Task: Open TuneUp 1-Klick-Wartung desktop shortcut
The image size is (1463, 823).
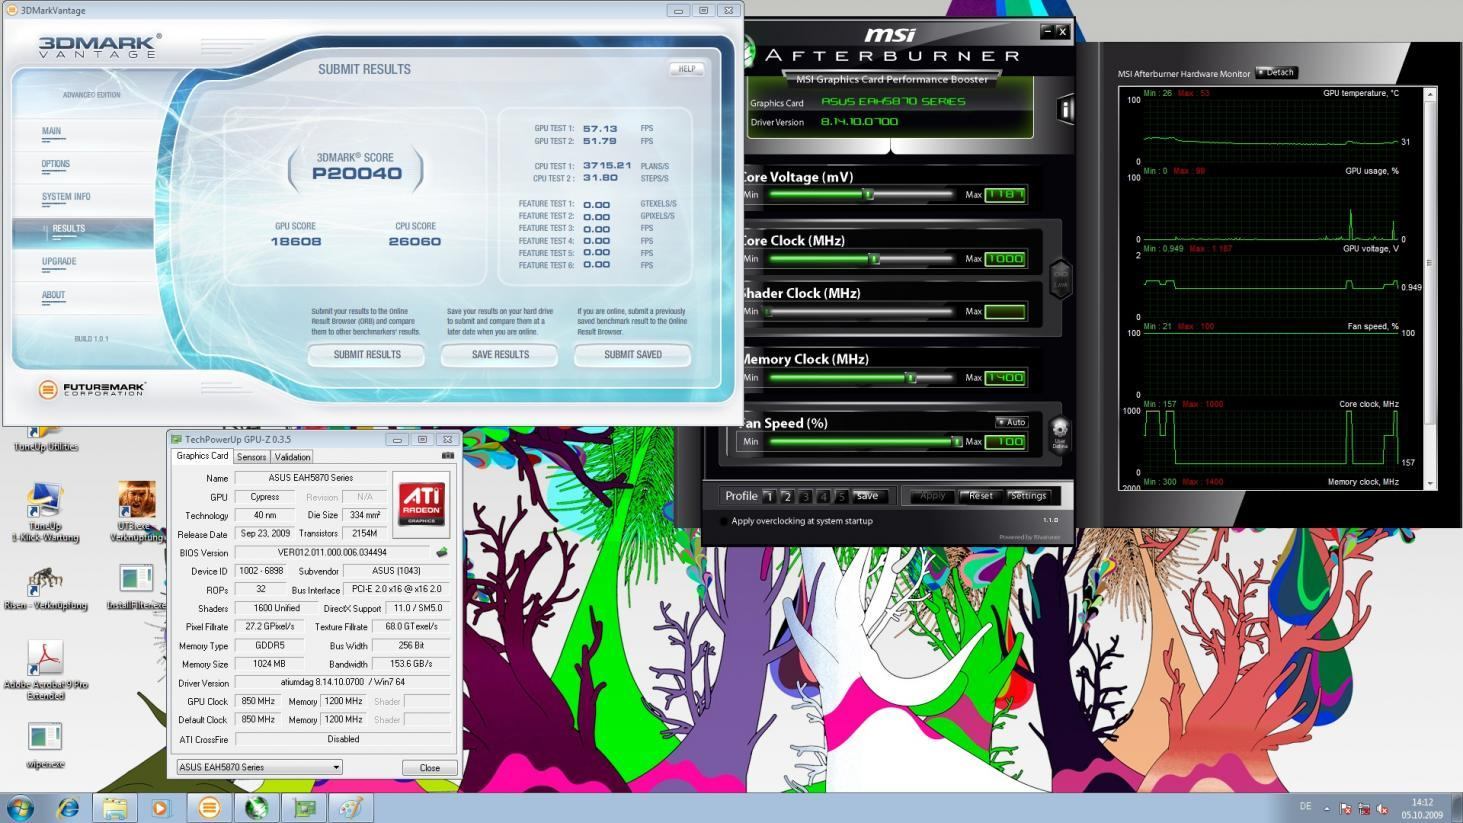Action: click(x=45, y=512)
